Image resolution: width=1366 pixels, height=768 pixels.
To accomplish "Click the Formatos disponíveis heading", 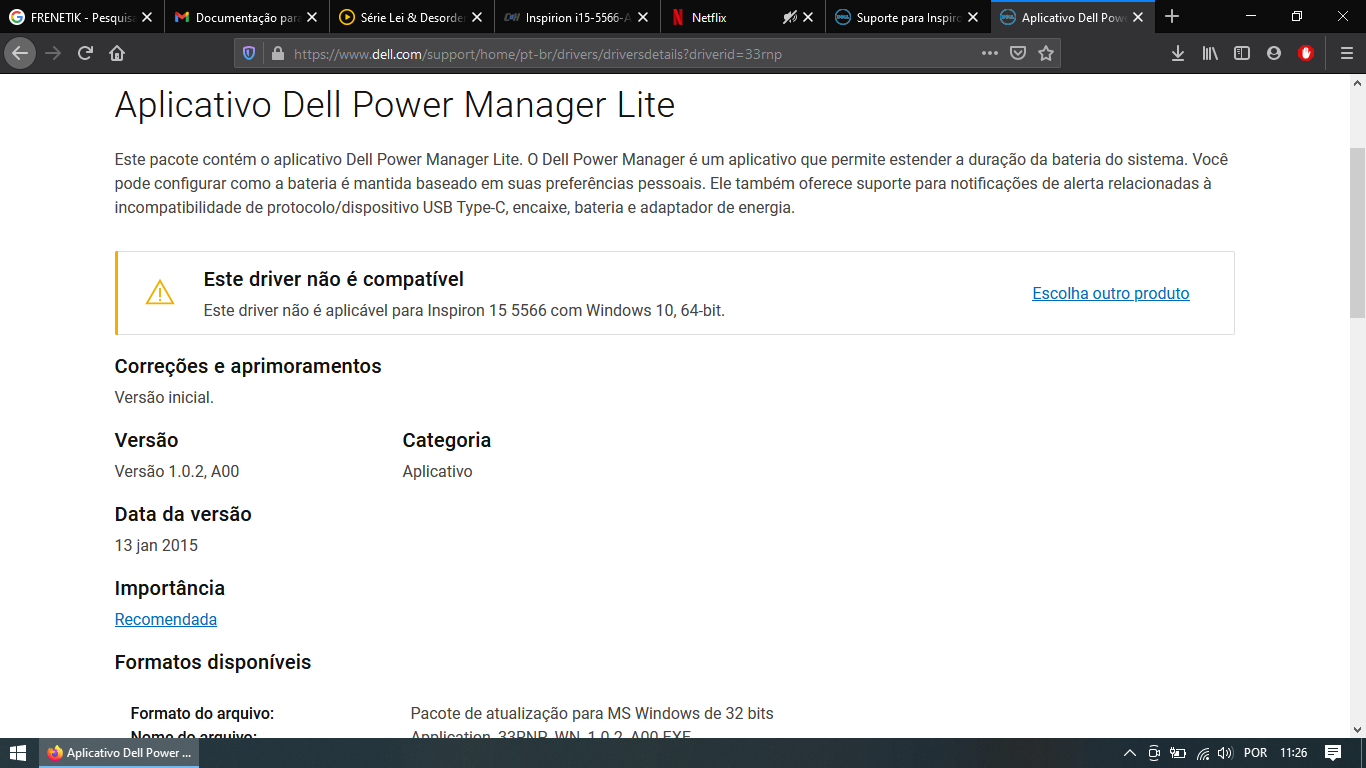I will click(213, 662).
